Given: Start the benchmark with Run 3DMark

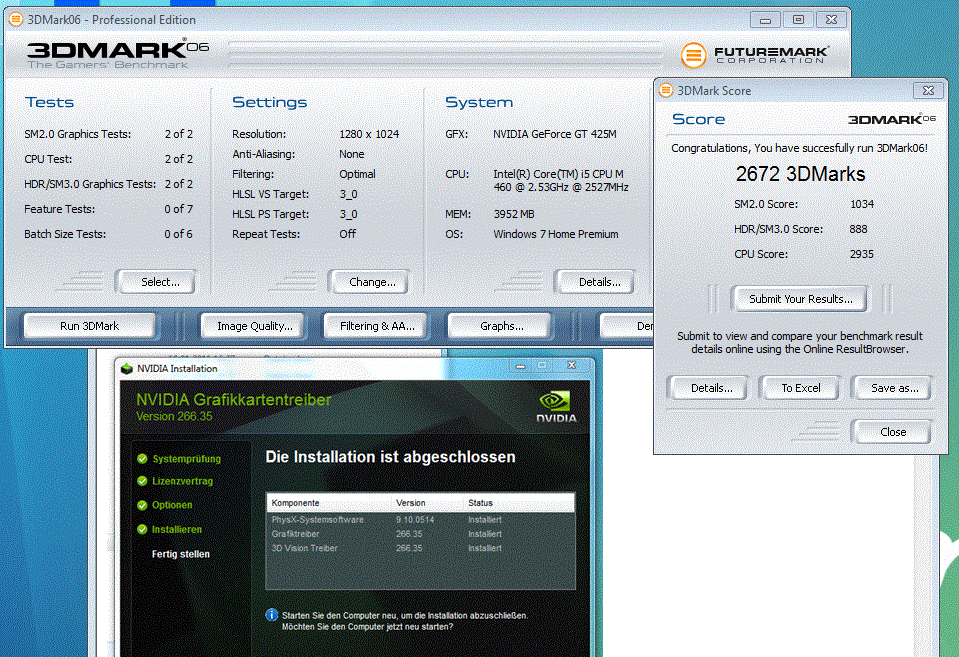Looking at the screenshot, I should [89, 326].
